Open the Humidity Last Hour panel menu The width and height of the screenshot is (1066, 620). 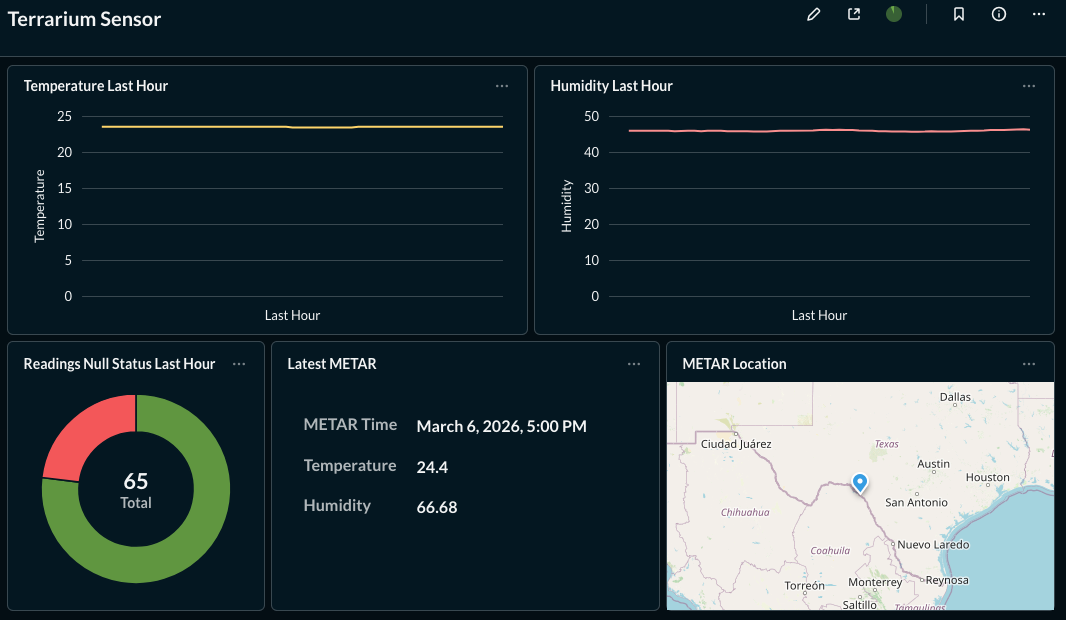click(x=1028, y=86)
